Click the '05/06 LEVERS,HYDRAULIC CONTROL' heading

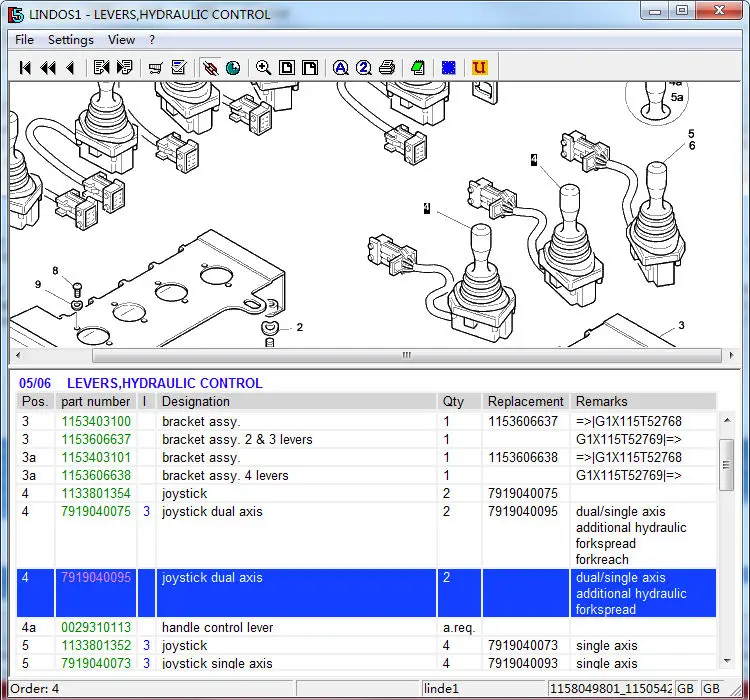[x=141, y=383]
